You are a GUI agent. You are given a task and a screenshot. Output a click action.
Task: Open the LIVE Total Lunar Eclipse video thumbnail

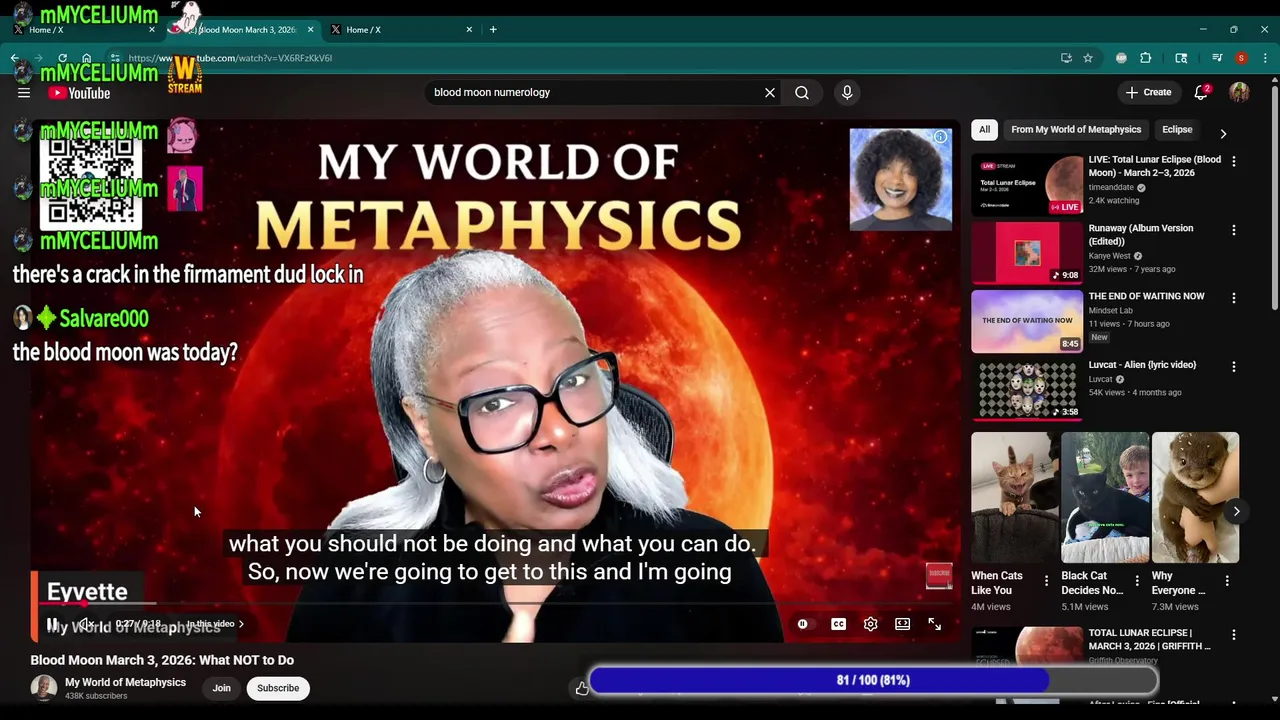coord(1027,184)
